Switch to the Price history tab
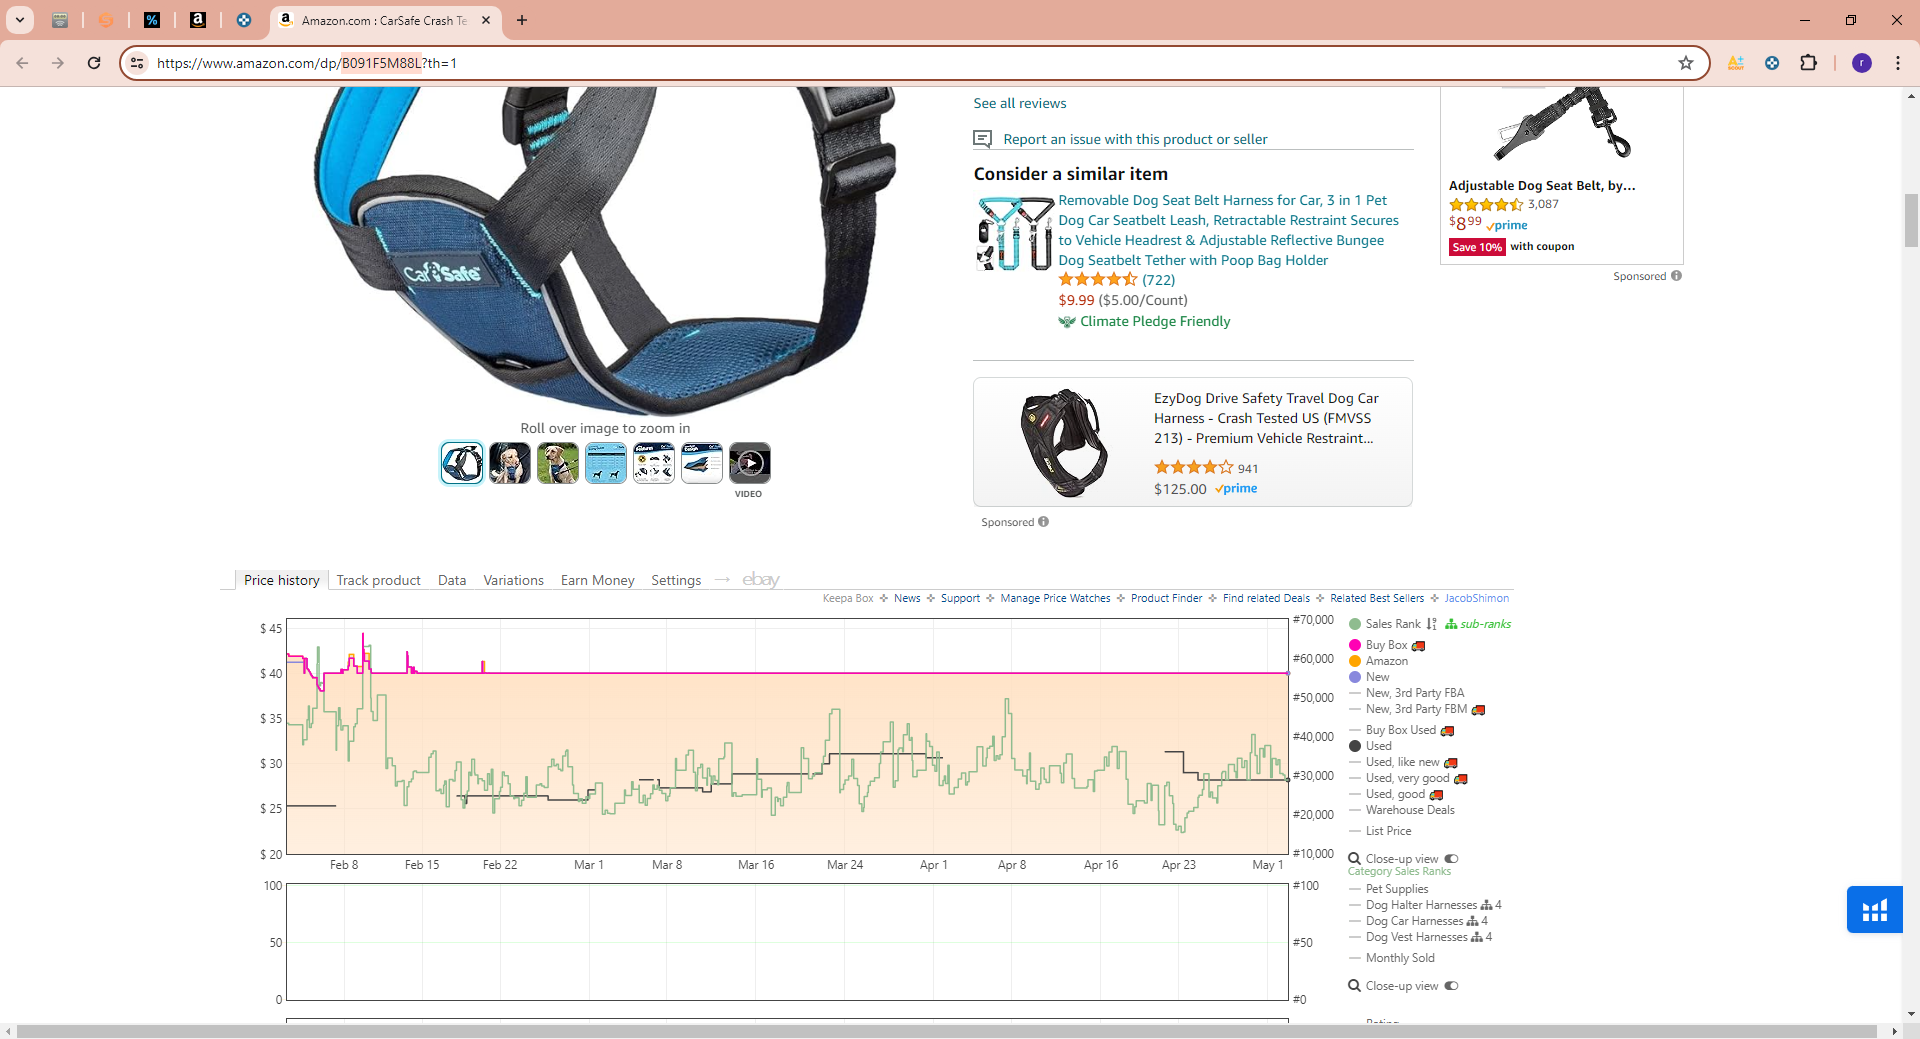The width and height of the screenshot is (1920, 1039). [x=282, y=580]
